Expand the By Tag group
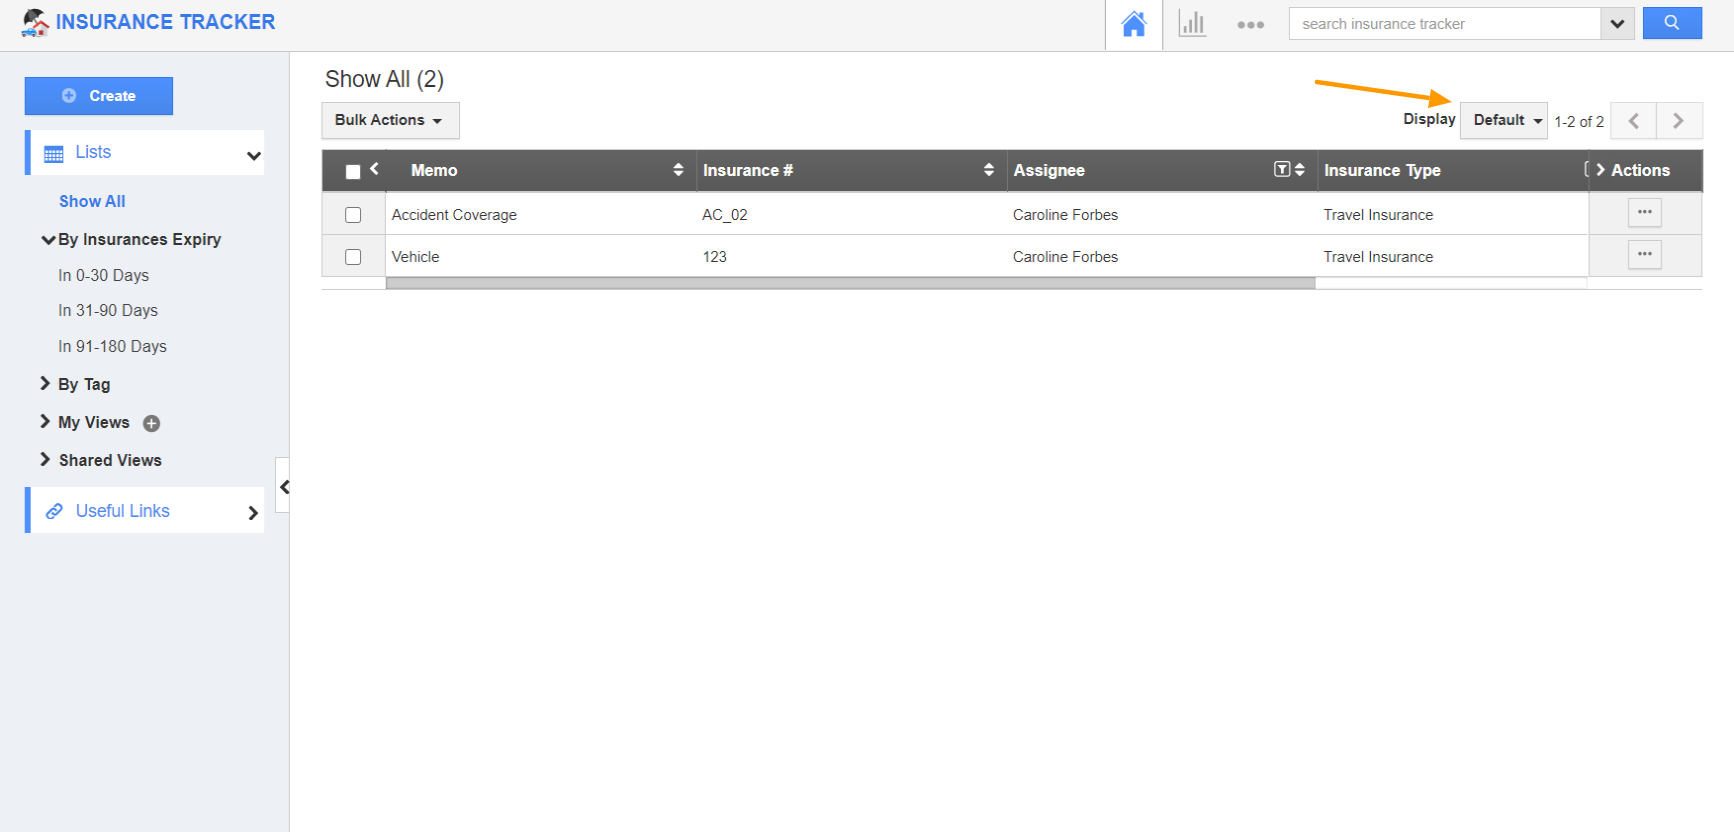 [x=45, y=383]
